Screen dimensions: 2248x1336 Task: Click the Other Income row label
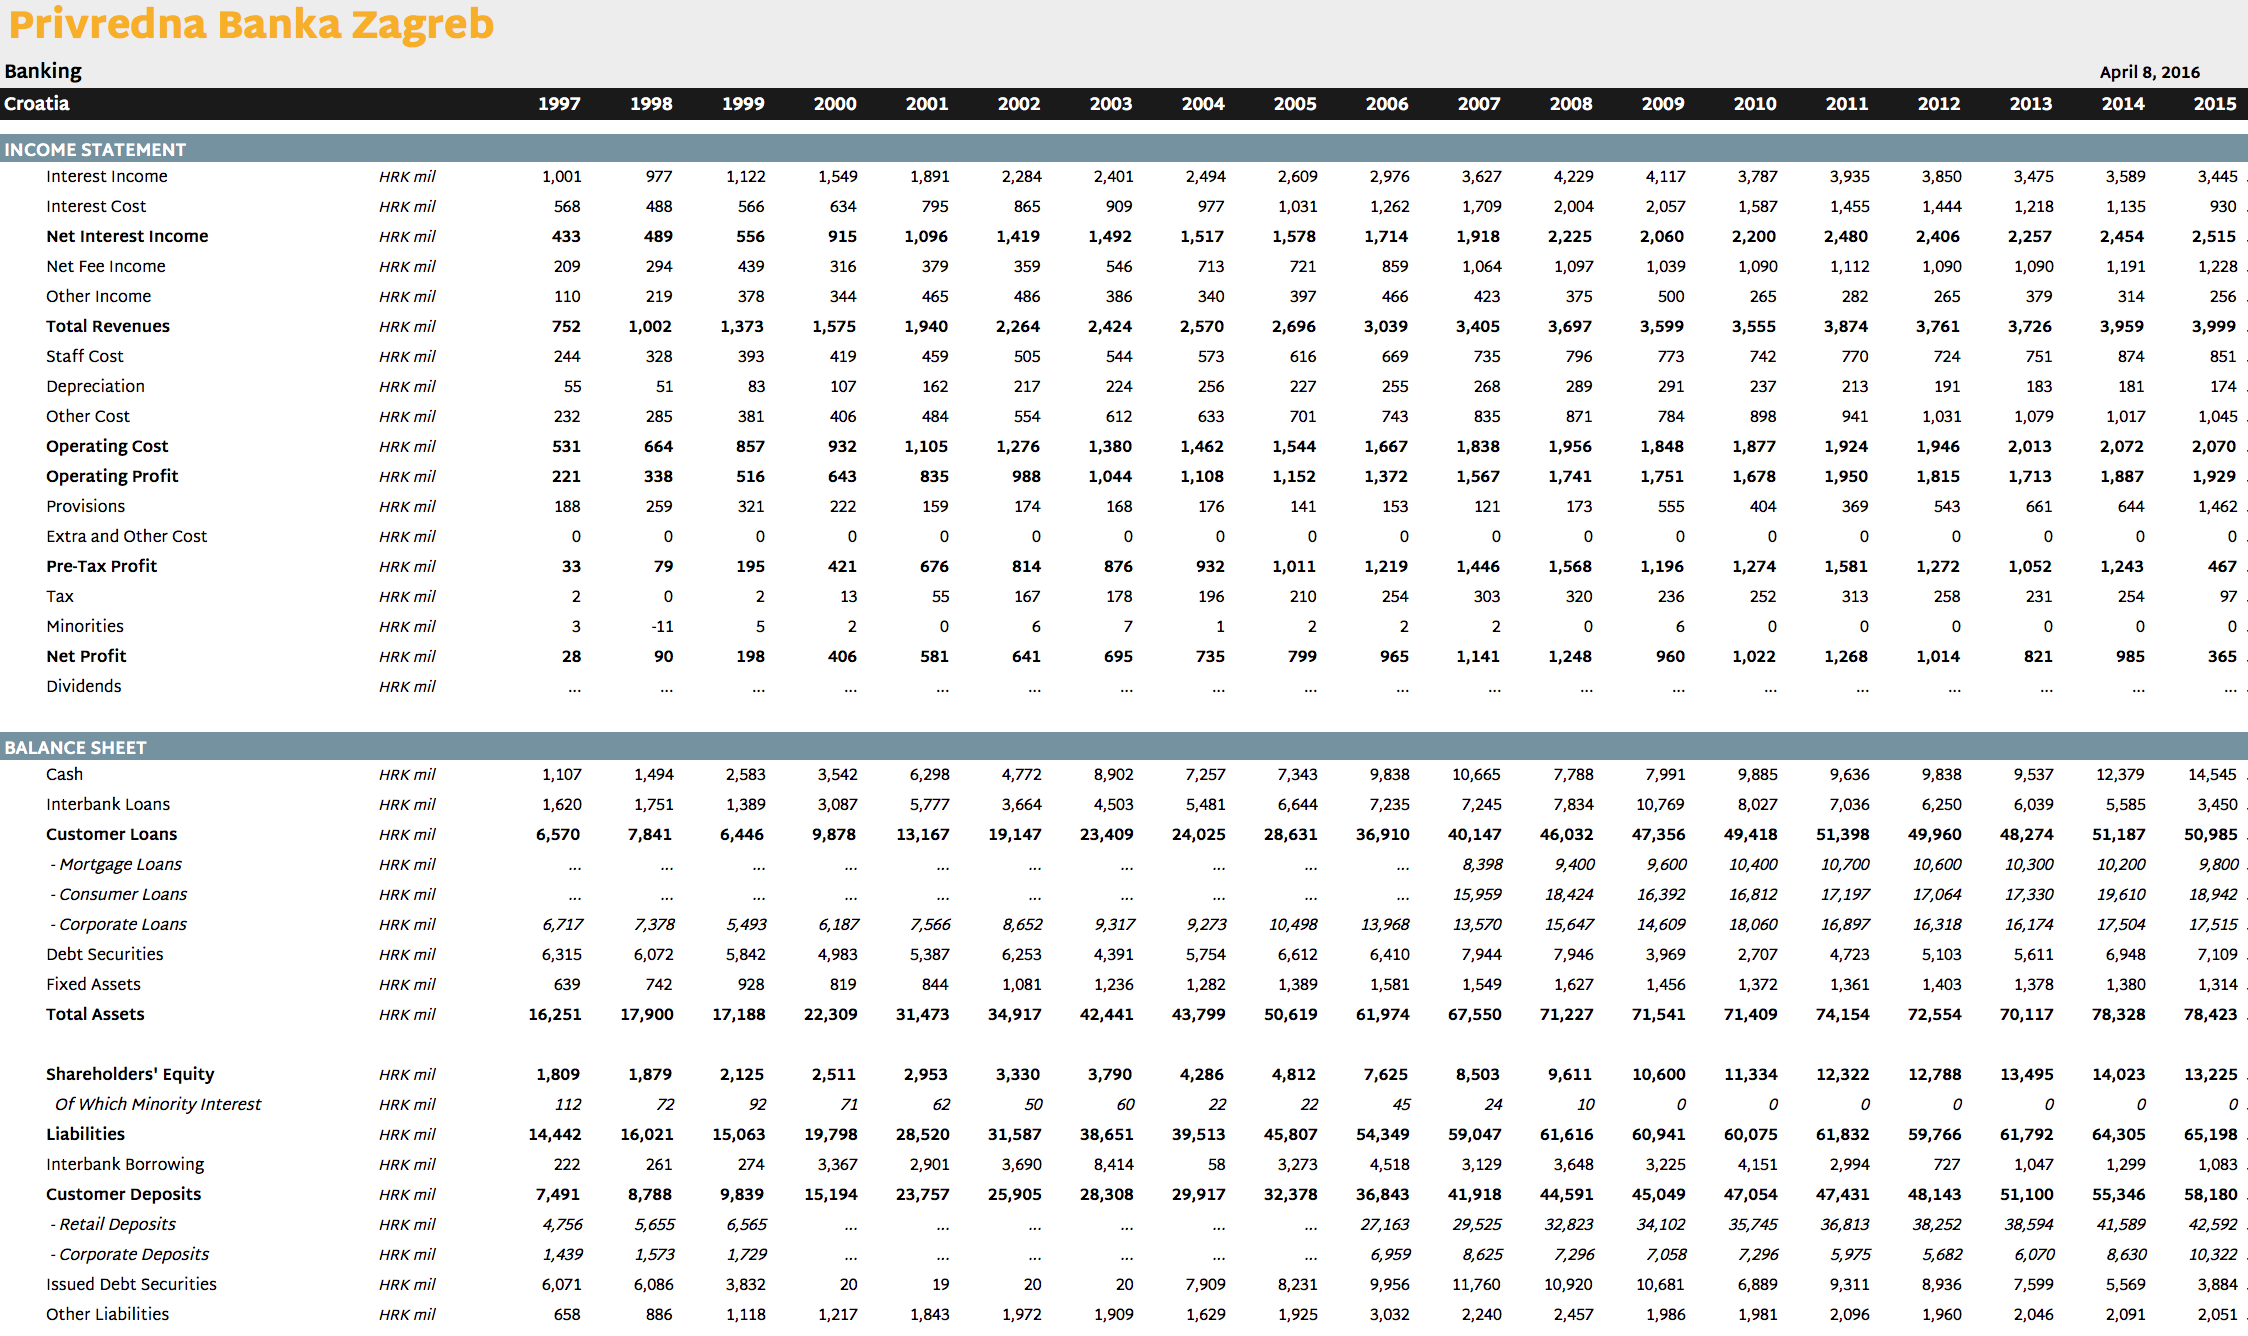98,296
